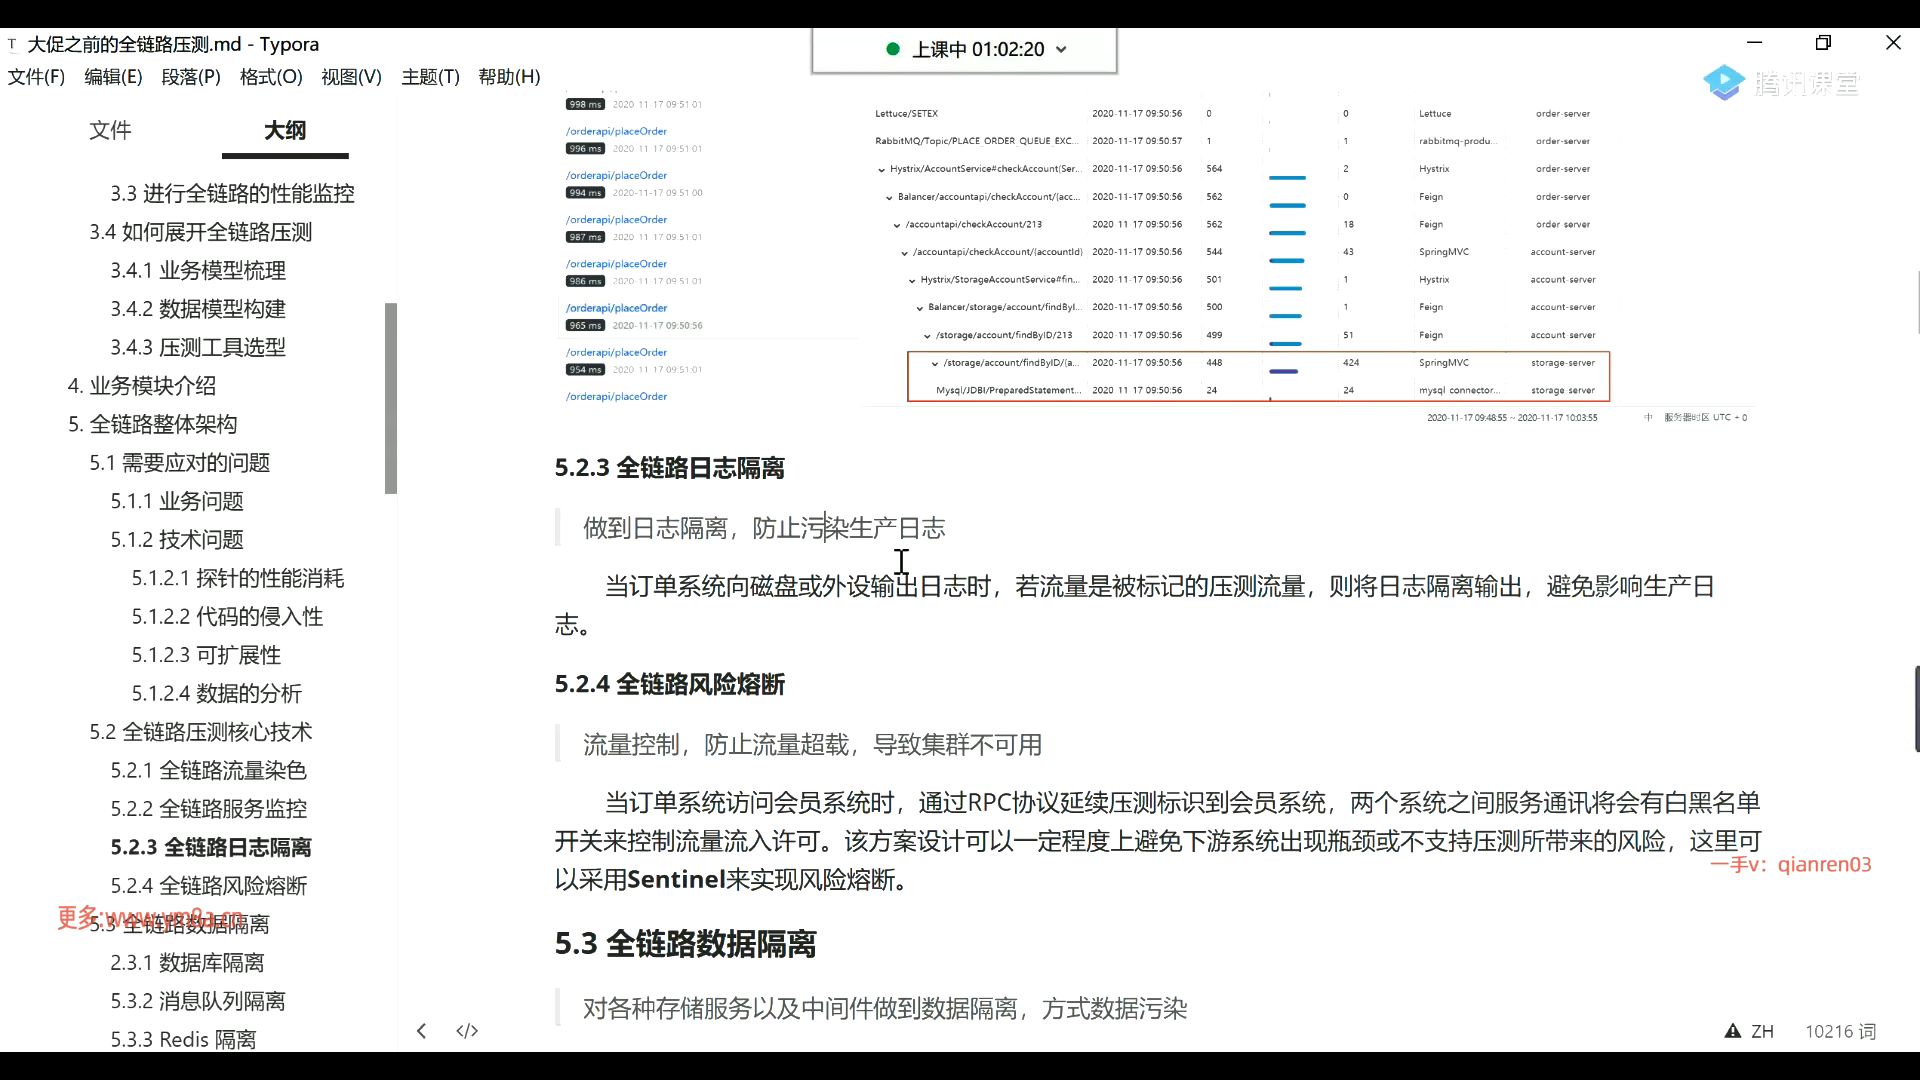Image resolution: width=1920 pixels, height=1080 pixels.
Task: Open the 格式(O) menu
Action: click(271, 77)
